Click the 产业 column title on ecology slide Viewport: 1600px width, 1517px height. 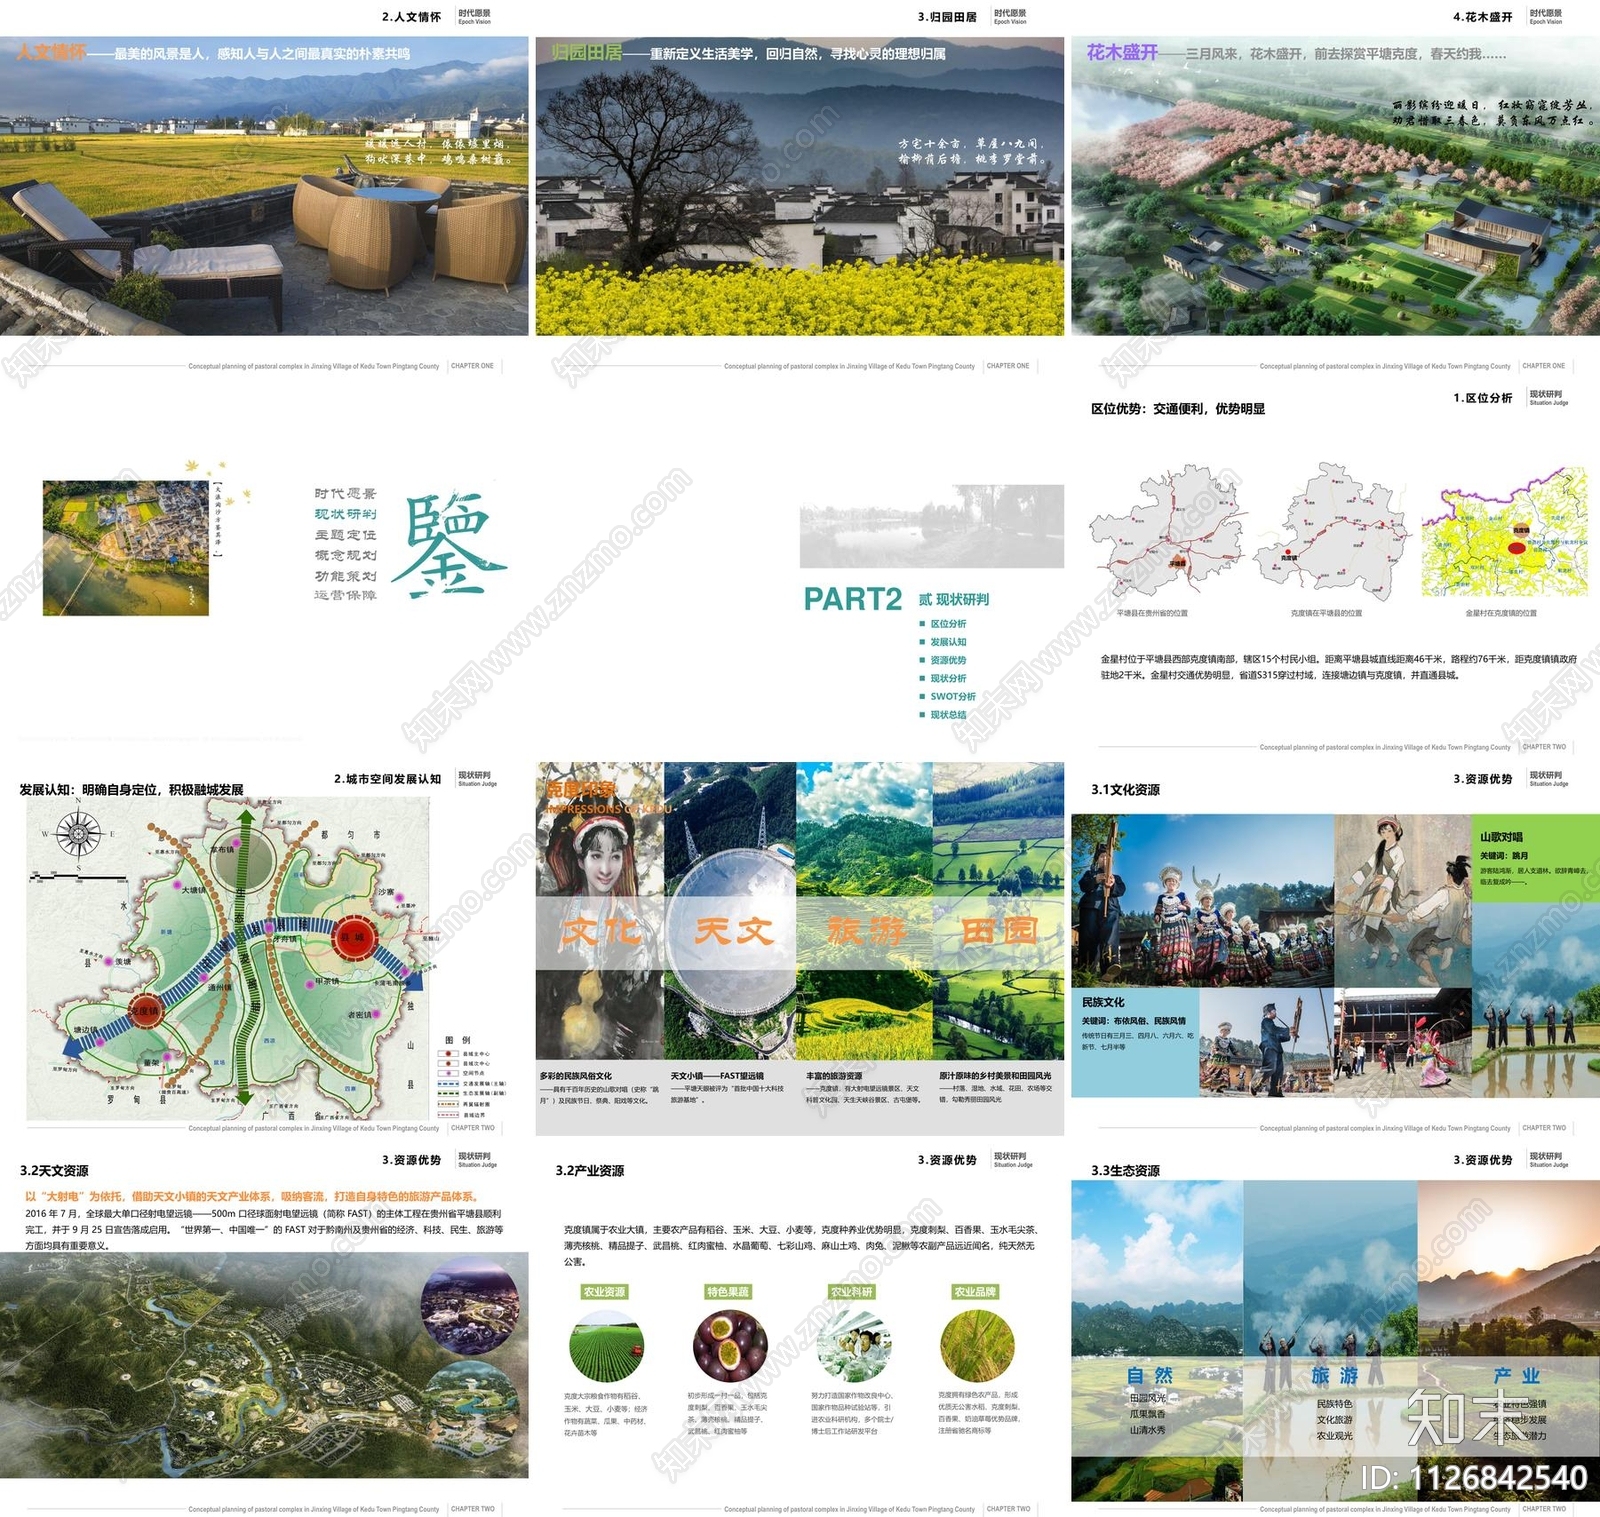tap(1516, 1376)
